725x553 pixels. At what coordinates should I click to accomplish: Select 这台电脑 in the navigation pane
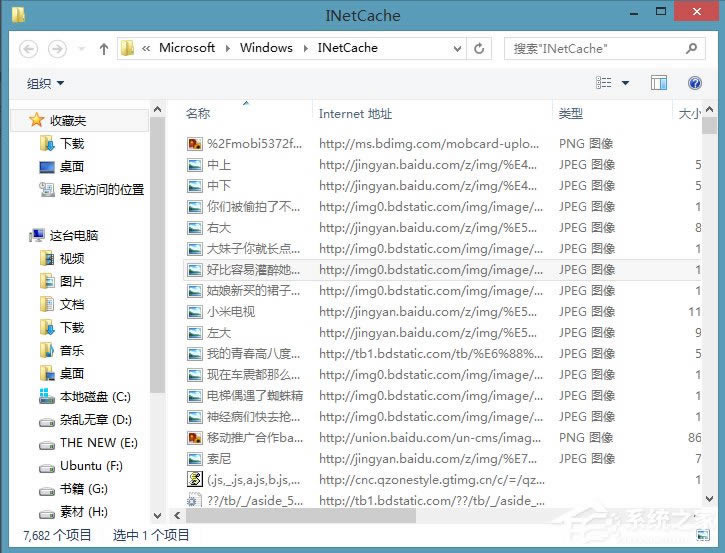point(74,236)
